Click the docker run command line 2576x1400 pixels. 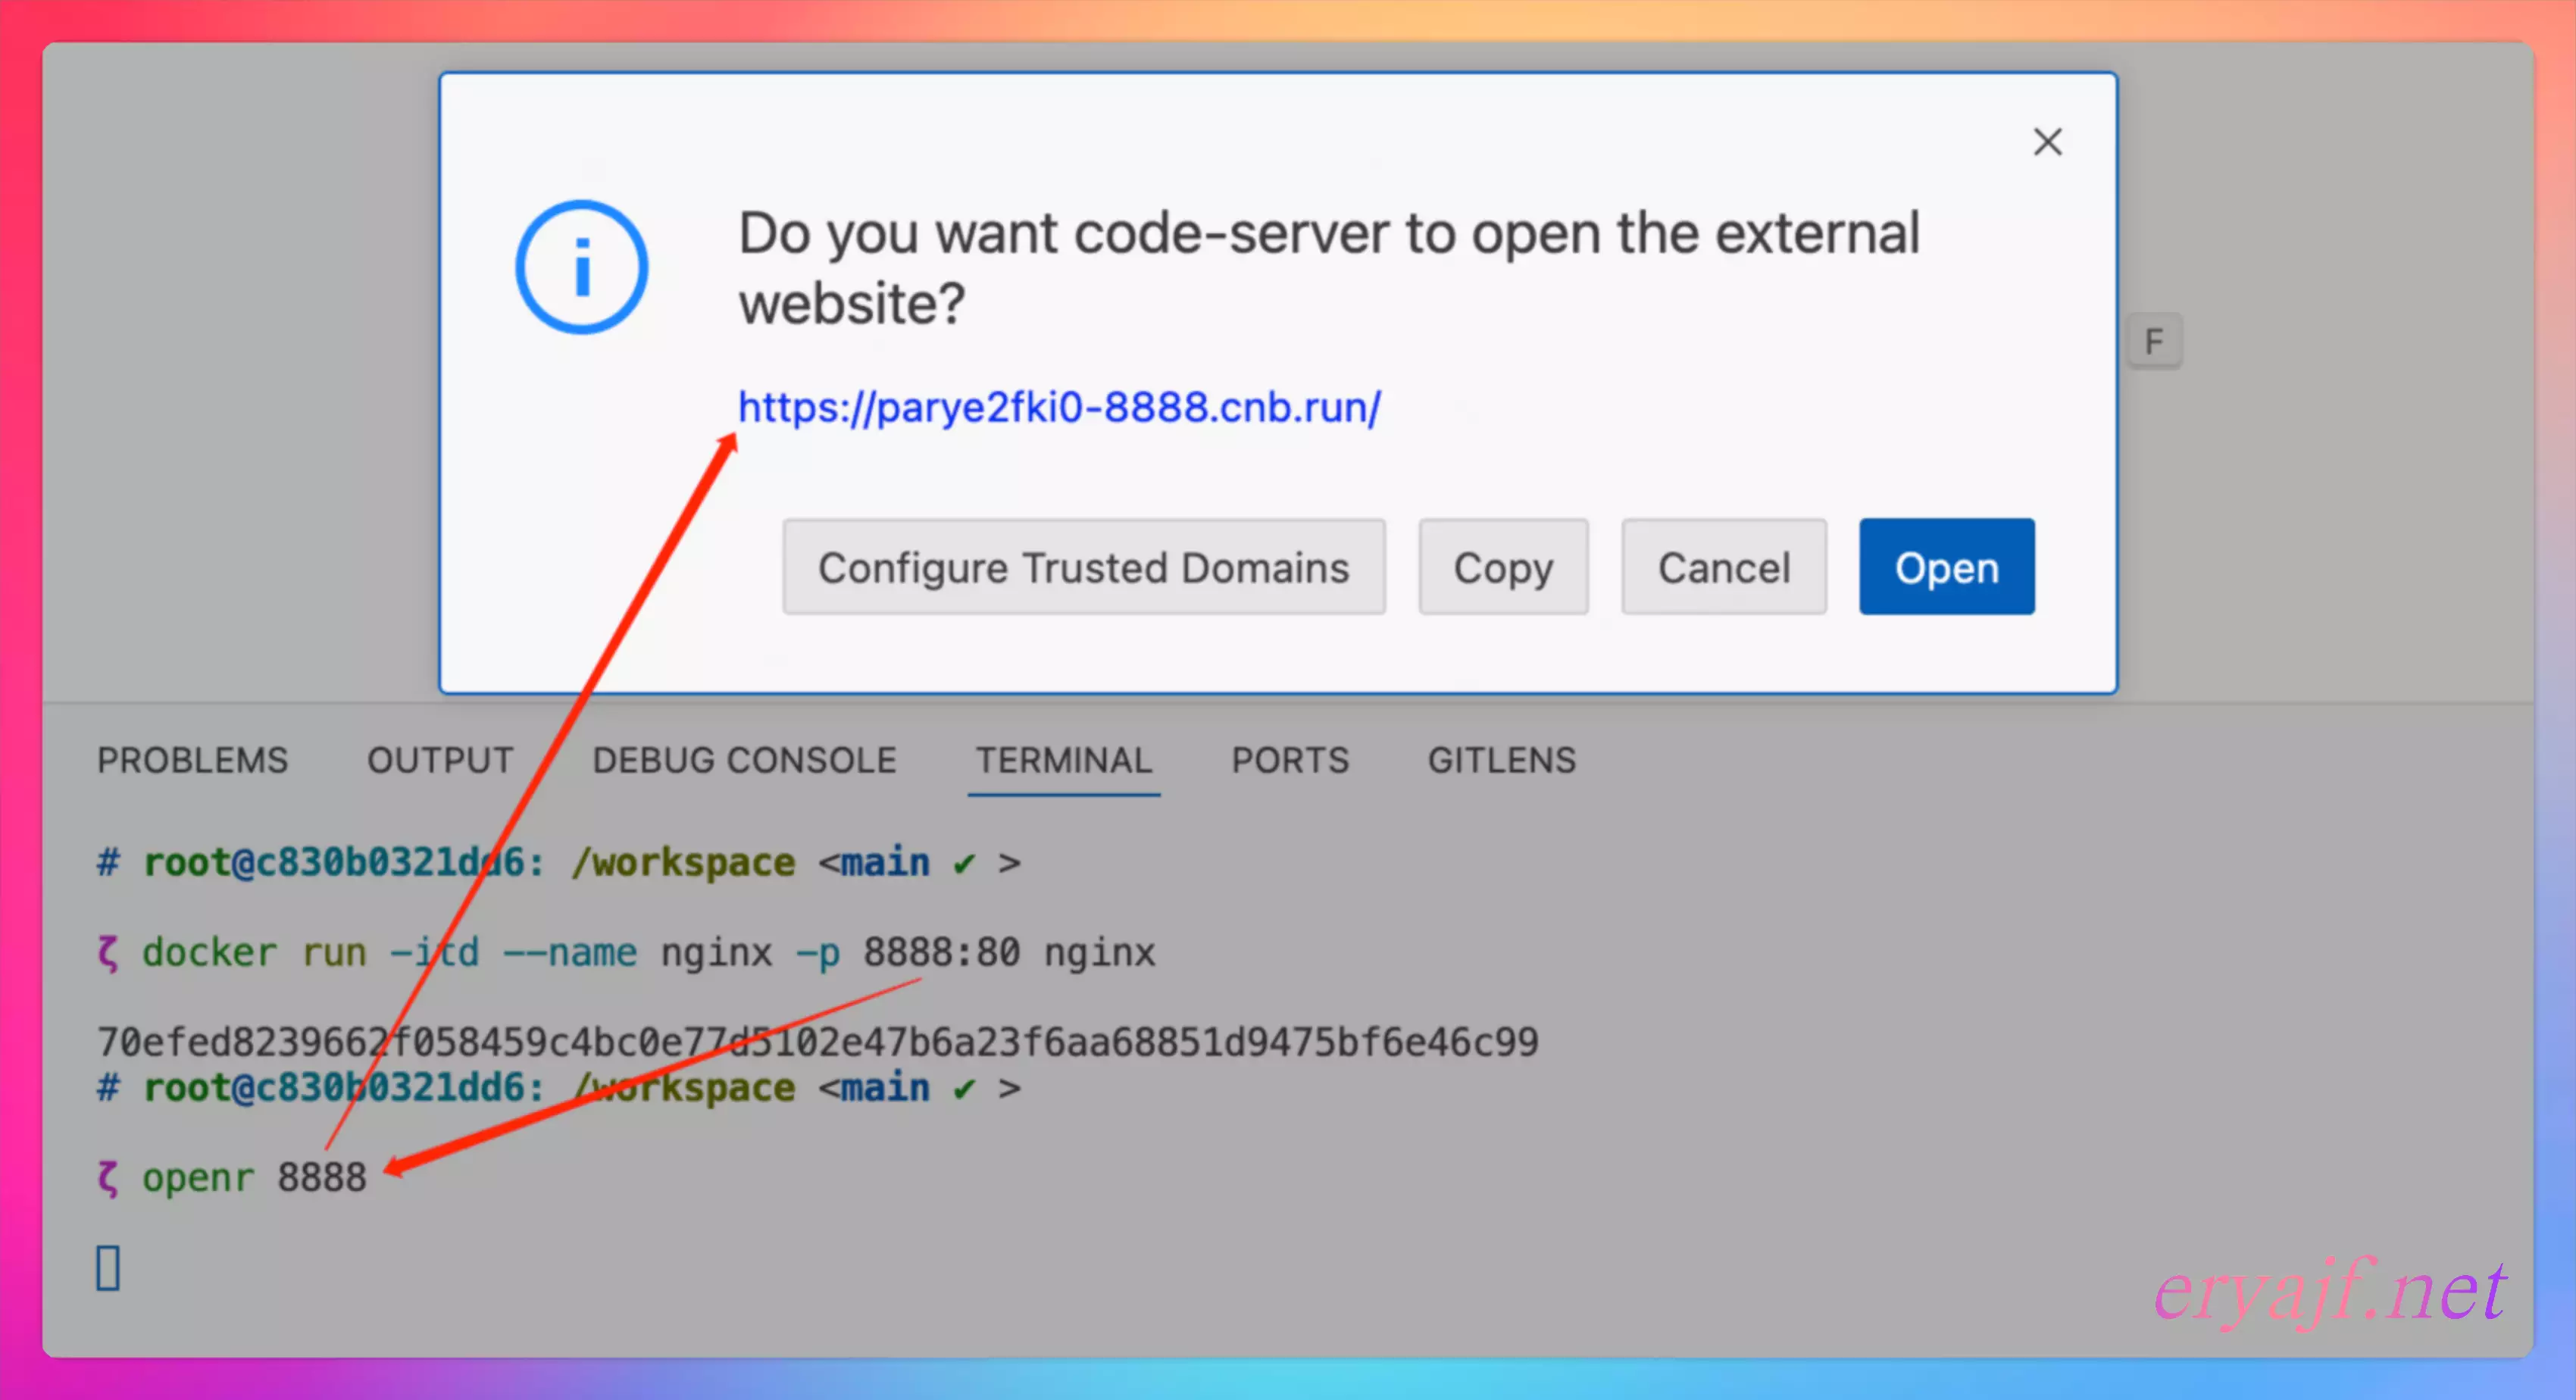[x=626, y=952]
